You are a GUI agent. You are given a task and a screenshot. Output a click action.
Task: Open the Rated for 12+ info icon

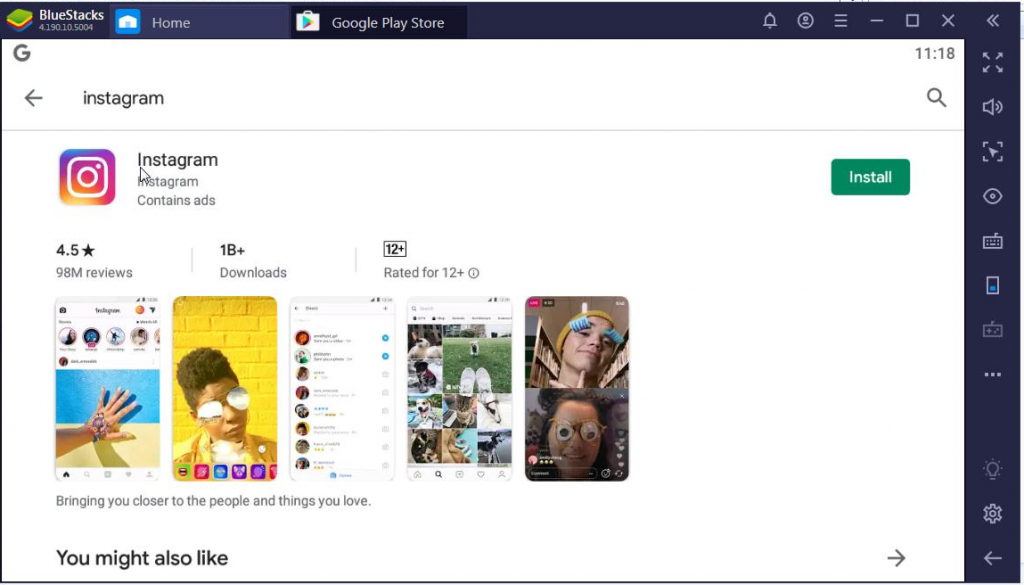tap(474, 273)
